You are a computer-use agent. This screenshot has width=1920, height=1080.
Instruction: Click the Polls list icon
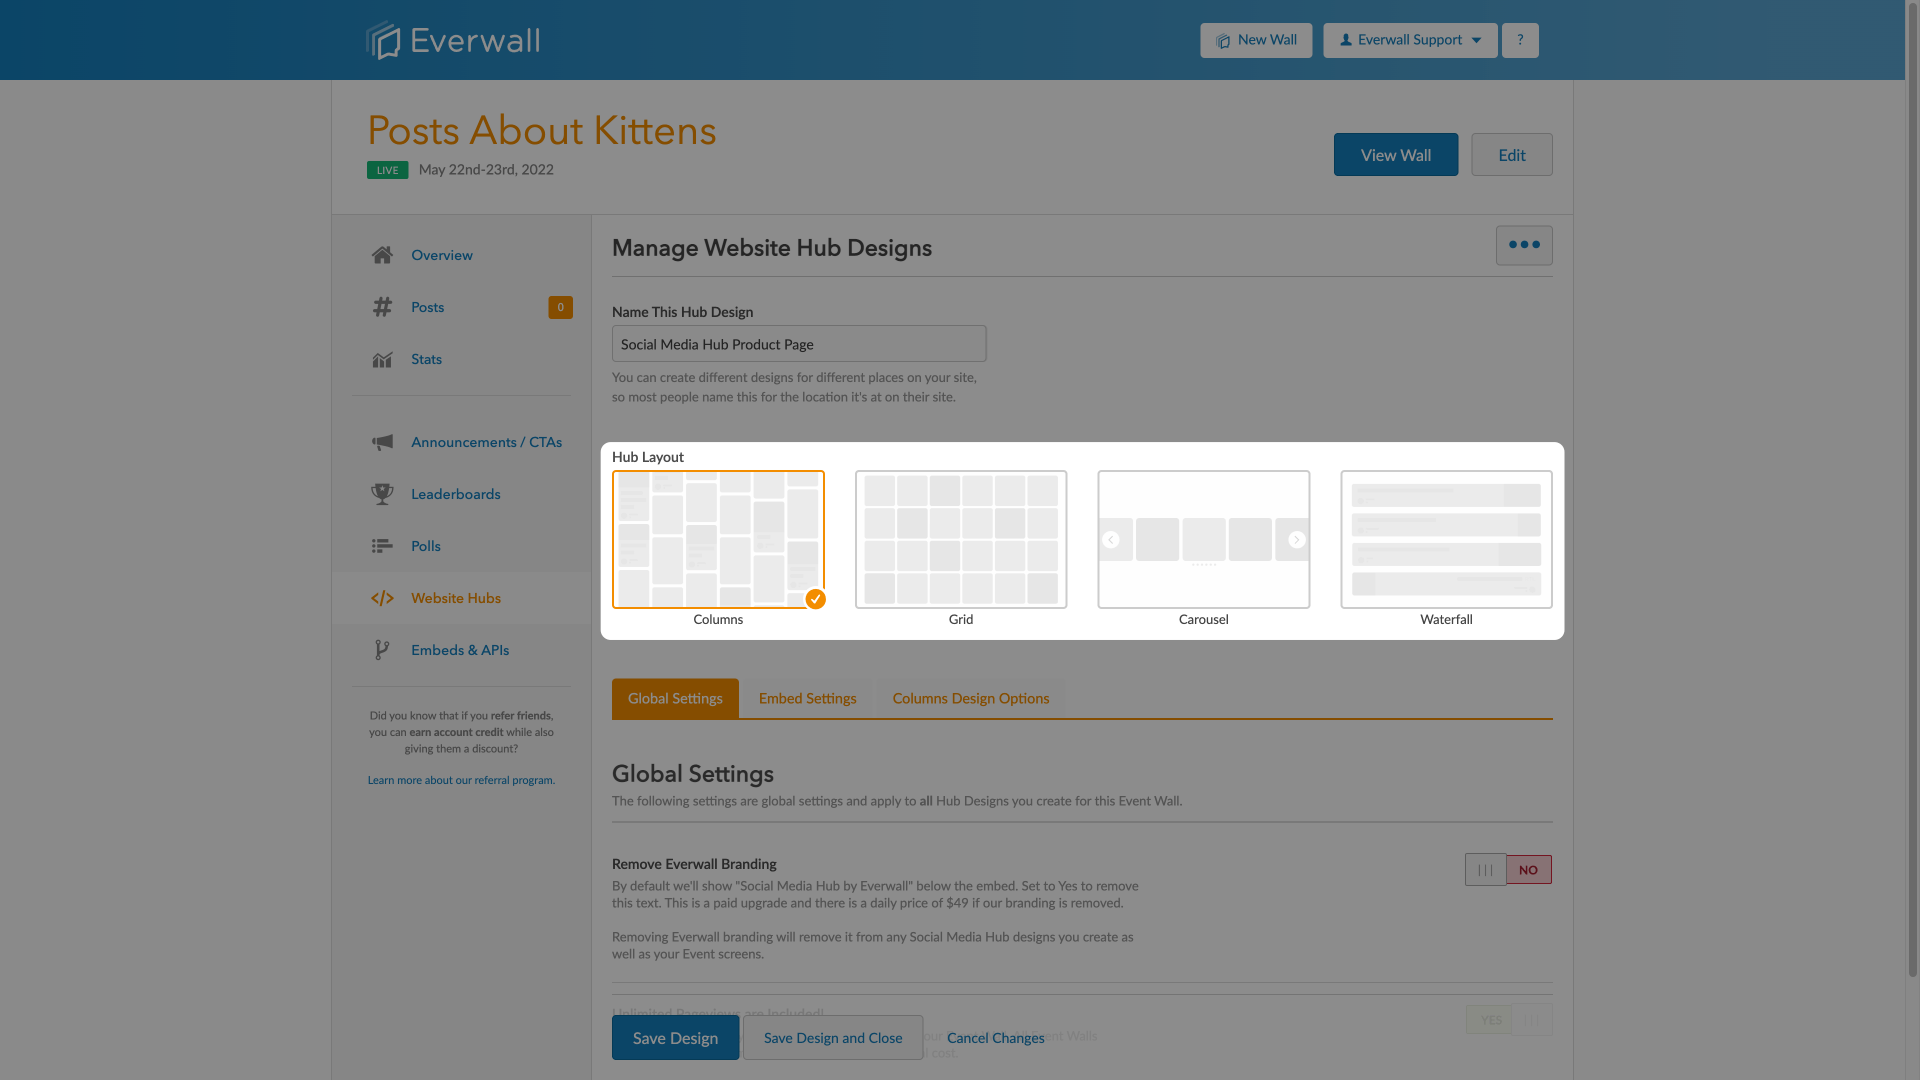tap(382, 546)
